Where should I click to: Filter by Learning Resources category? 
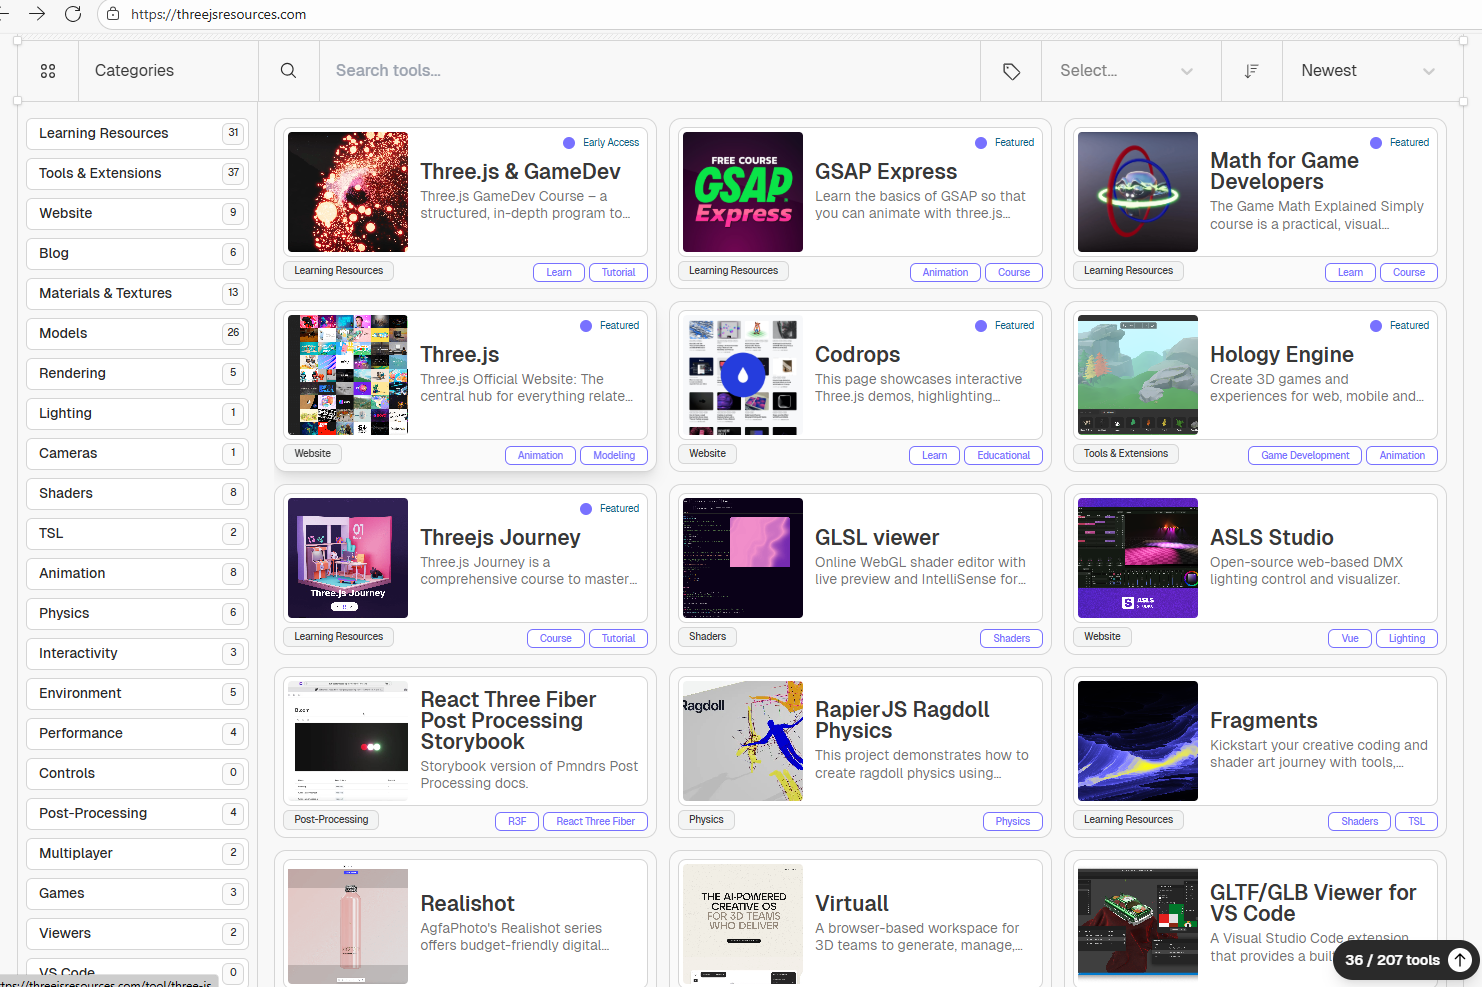tap(137, 133)
